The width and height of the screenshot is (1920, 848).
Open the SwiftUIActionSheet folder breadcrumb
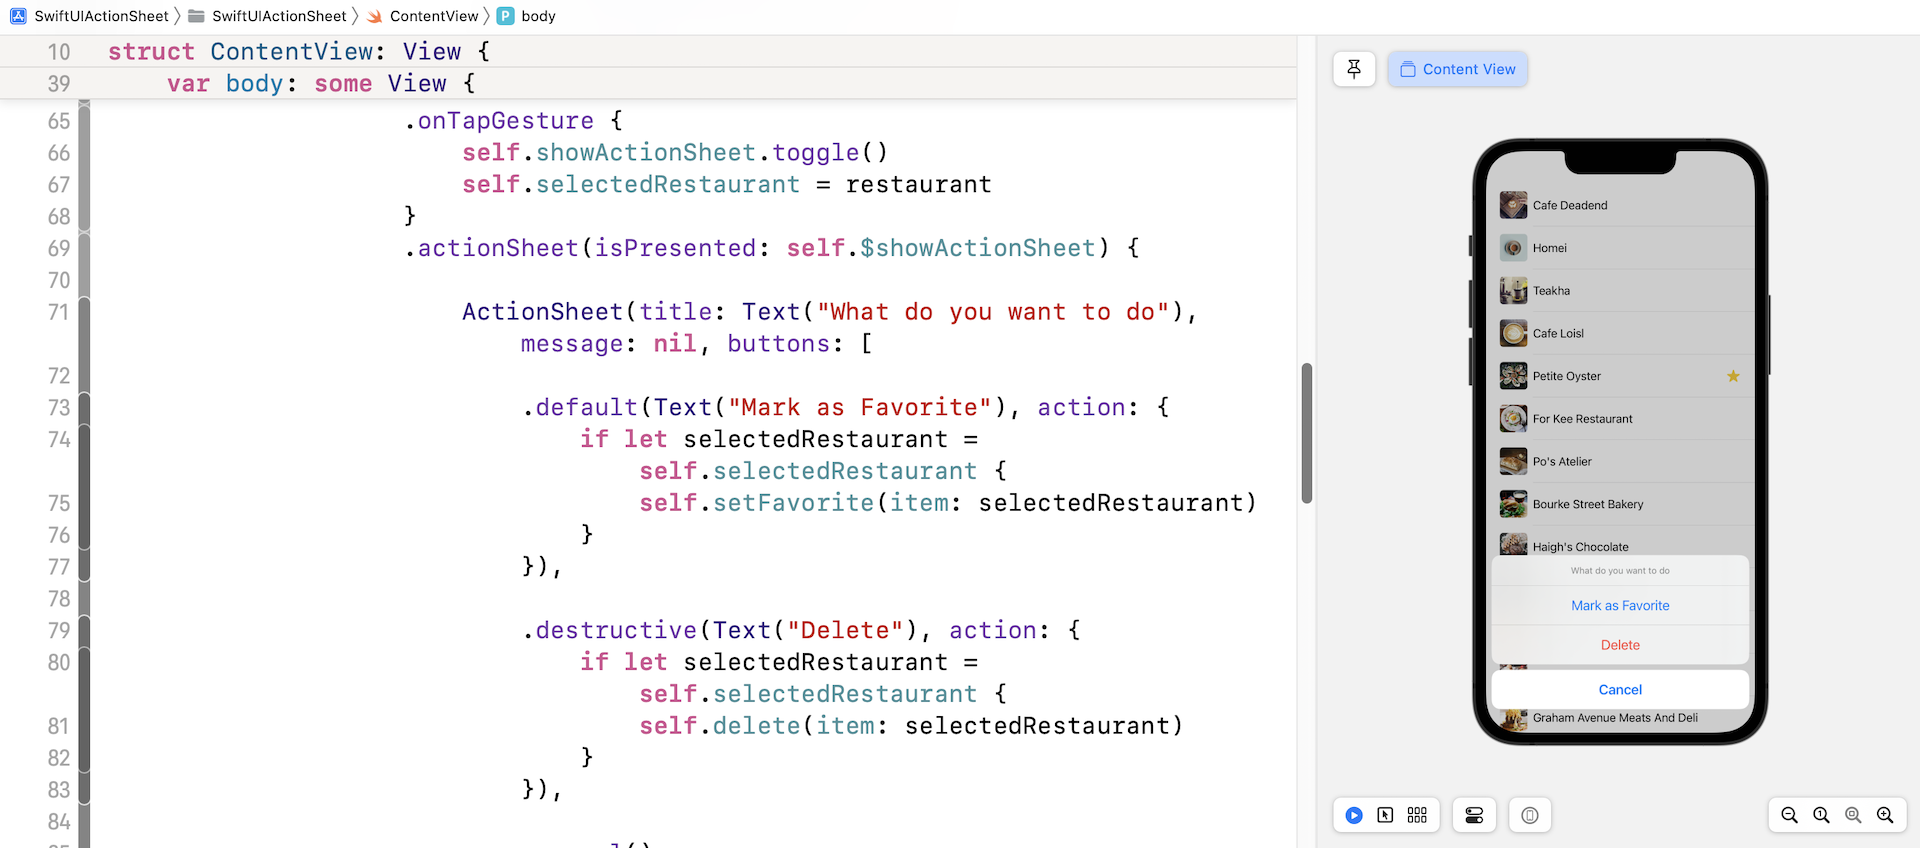278,16
